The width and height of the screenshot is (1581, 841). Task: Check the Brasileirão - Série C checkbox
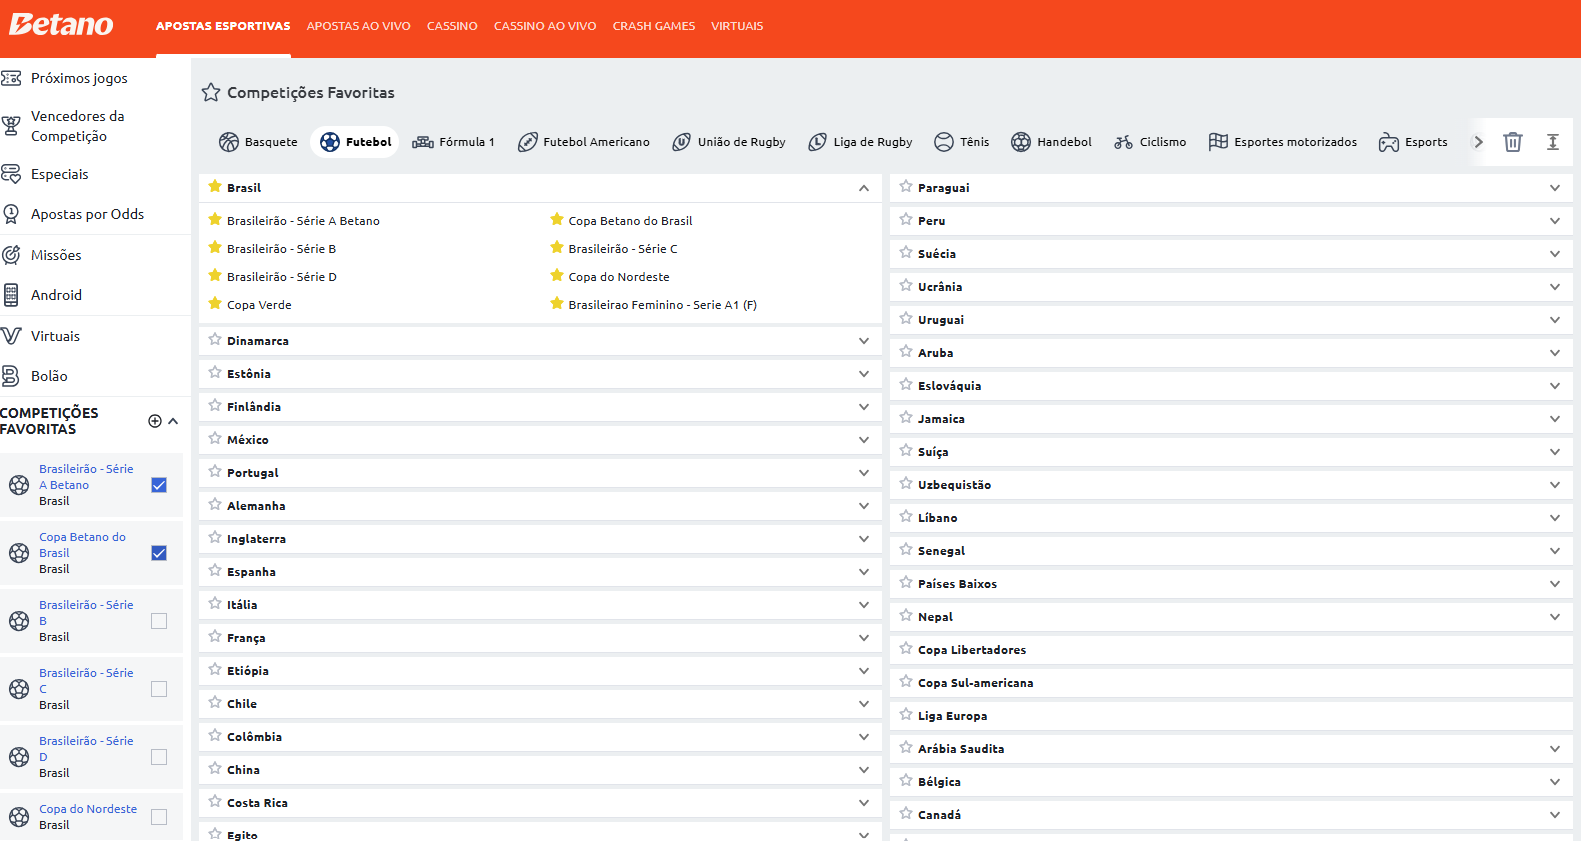(x=159, y=689)
